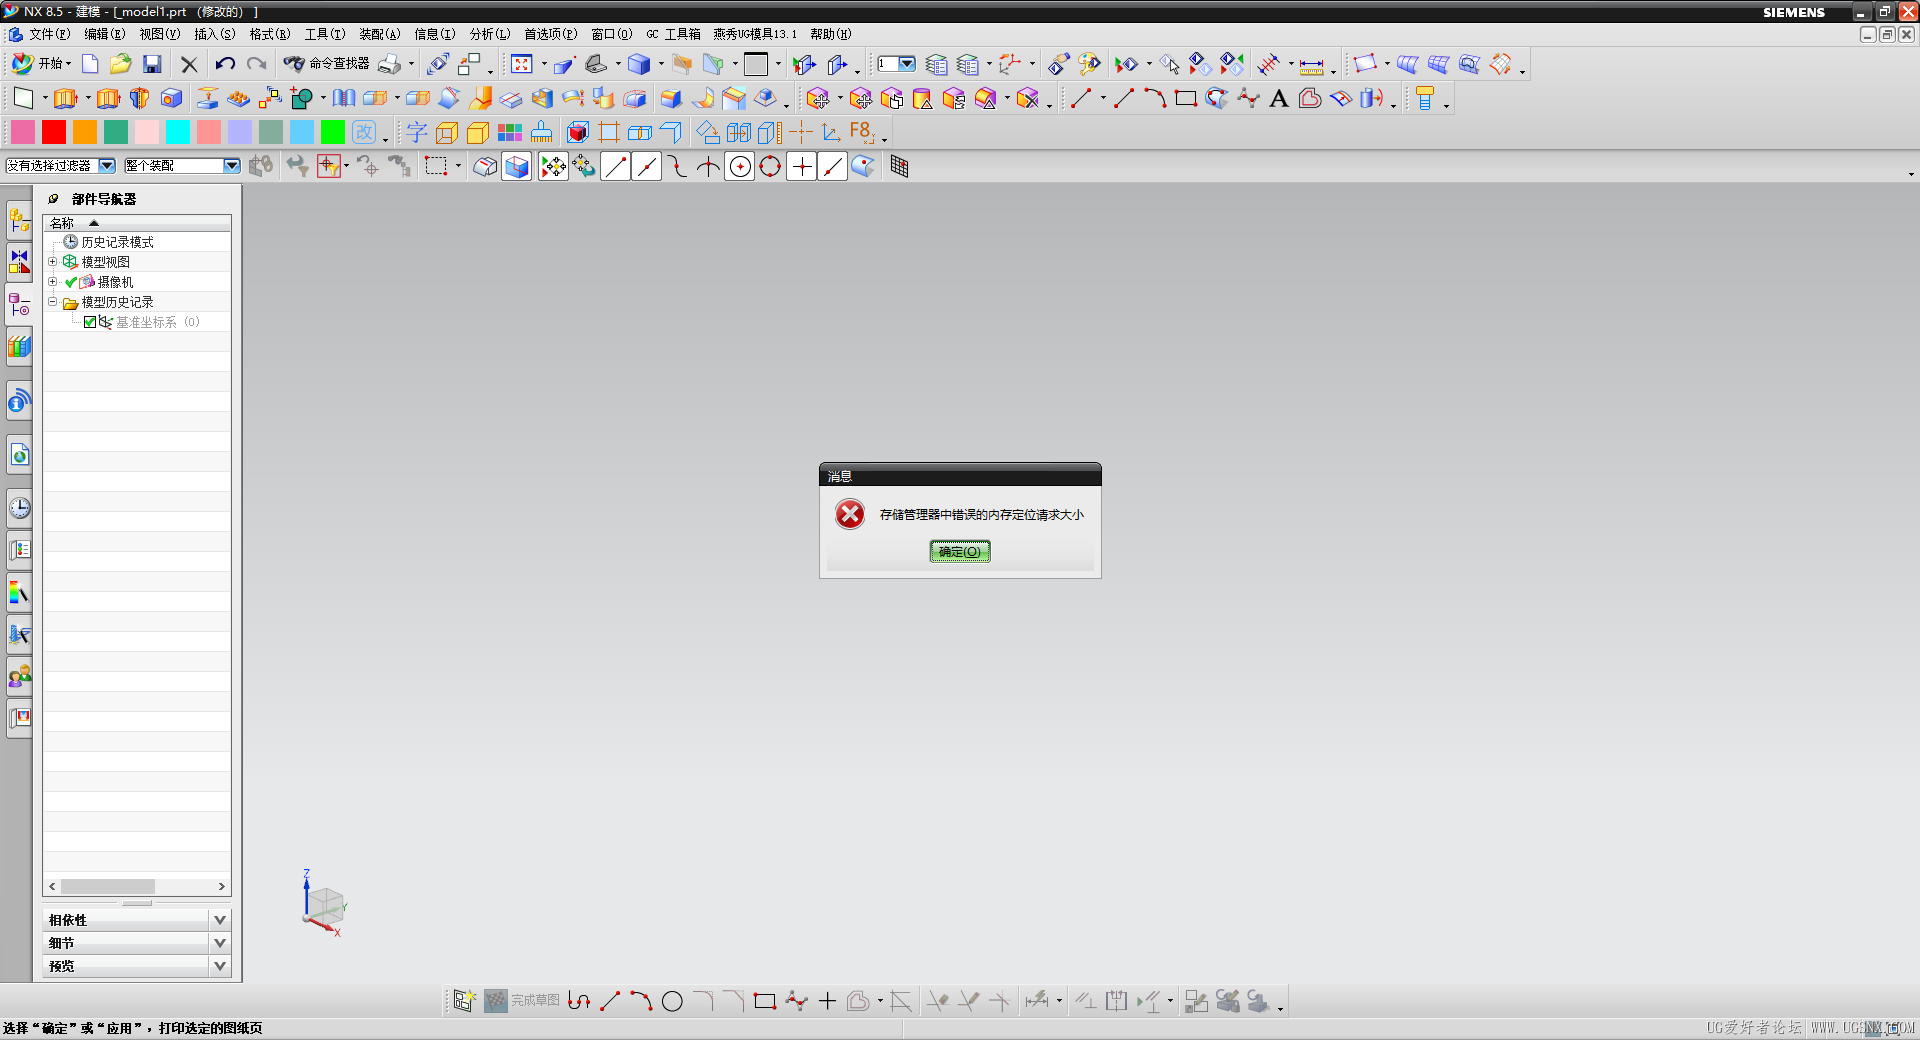Click the Print icon

pos(389,64)
